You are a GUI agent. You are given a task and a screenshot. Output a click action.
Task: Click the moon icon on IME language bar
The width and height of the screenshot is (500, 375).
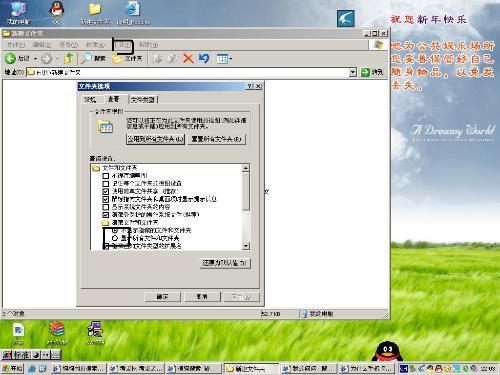coord(36,355)
